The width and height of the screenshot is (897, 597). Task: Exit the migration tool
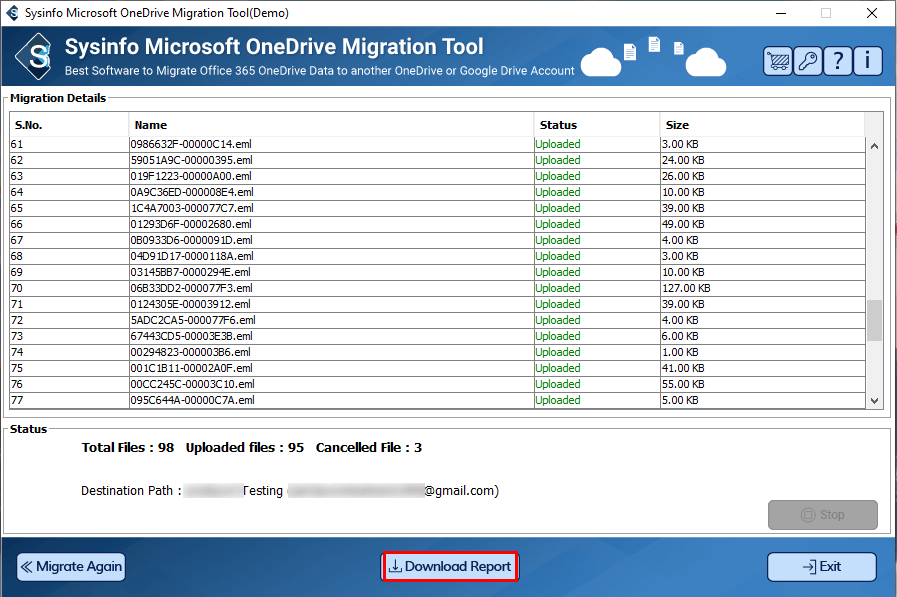[821, 567]
